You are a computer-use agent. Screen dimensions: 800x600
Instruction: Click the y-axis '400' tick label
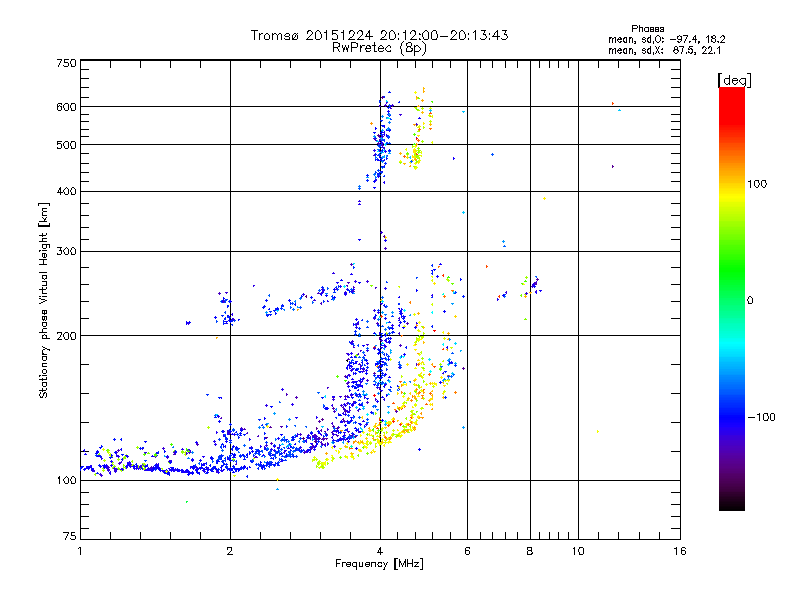(66, 192)
